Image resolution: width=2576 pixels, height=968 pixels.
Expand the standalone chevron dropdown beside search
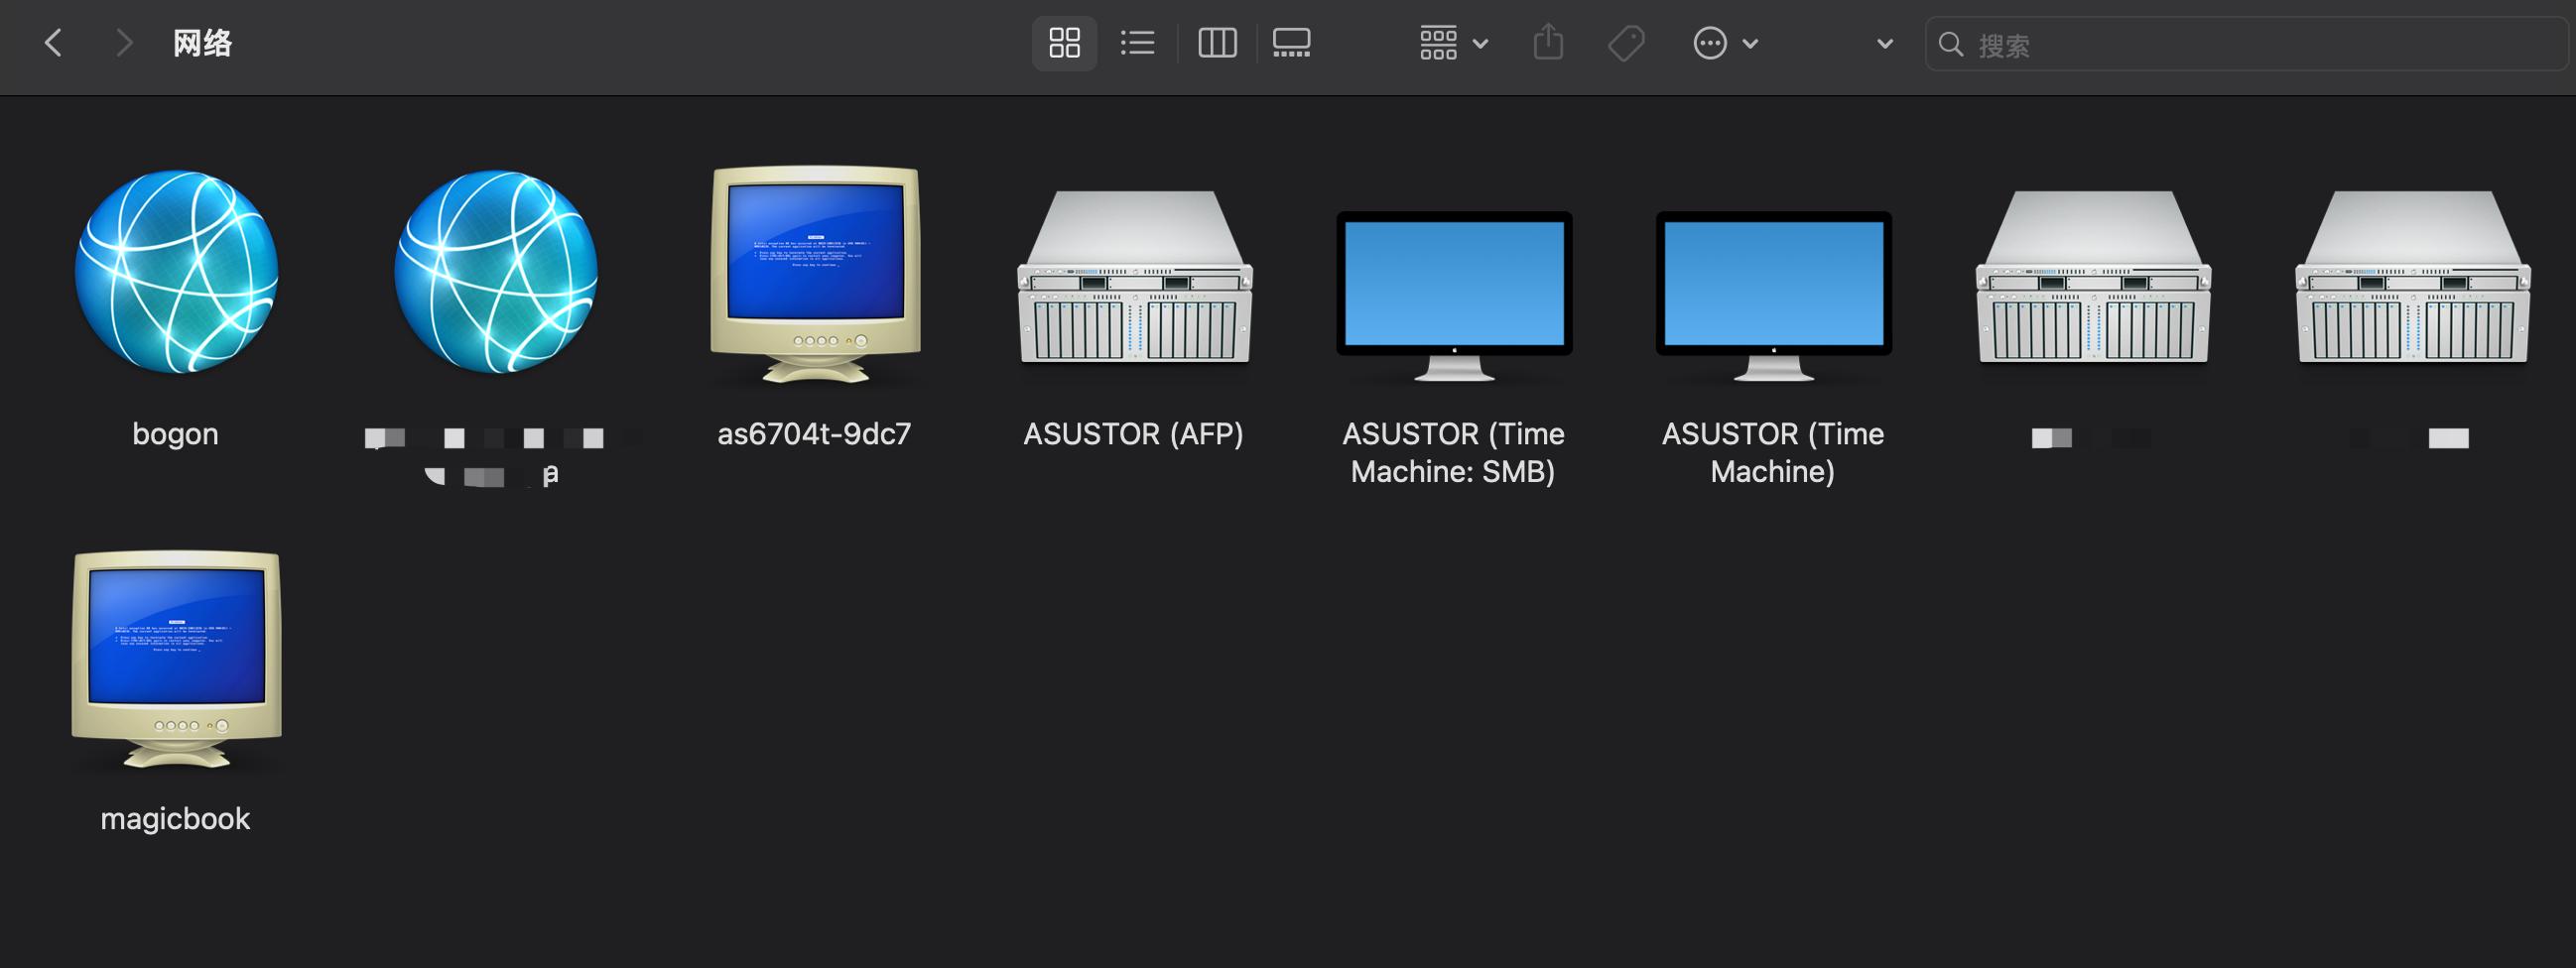click(1885, 43)
